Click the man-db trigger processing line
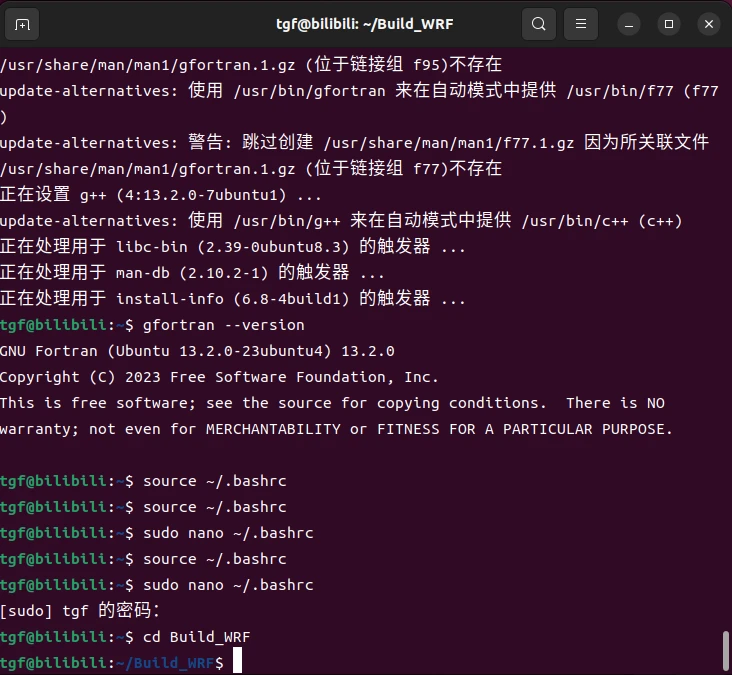This screenshot has height=675, width=732. point(192,272)
